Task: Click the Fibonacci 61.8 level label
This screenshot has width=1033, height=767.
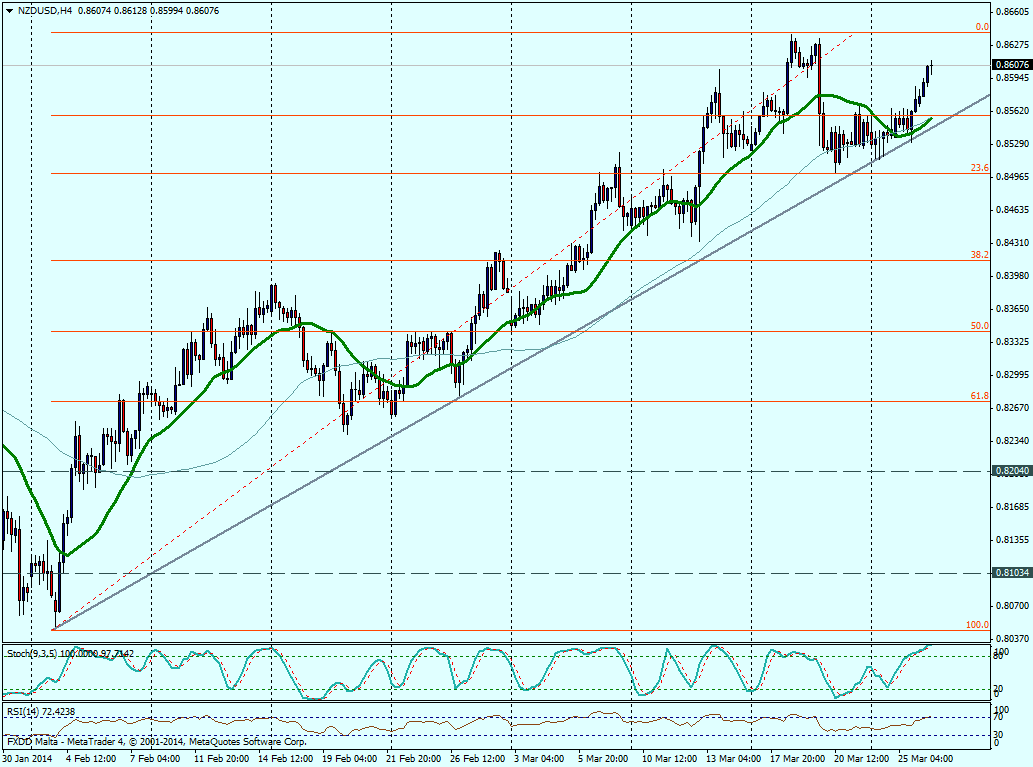Action: [979, 396]
